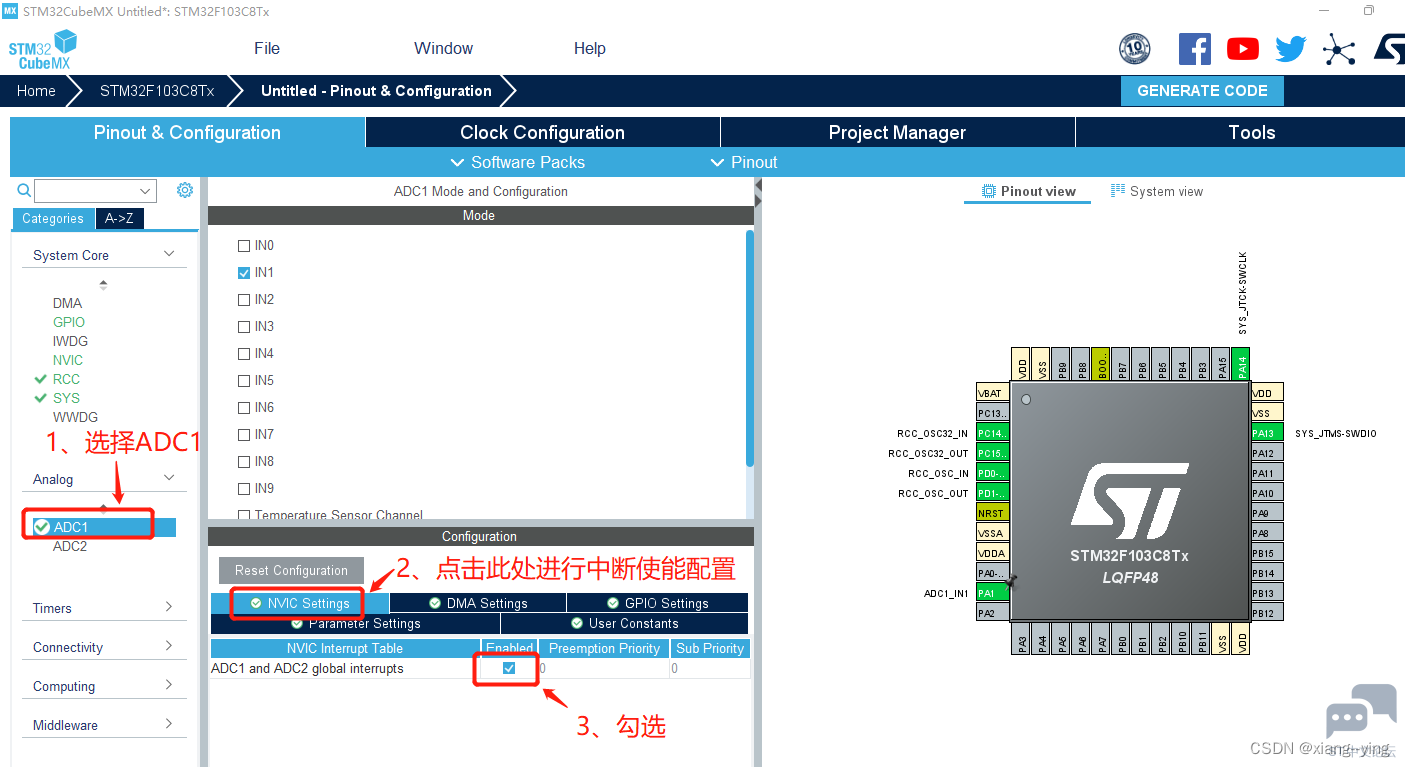
Task: Click the STM32CubeMX logo
Action: (42, 49)
